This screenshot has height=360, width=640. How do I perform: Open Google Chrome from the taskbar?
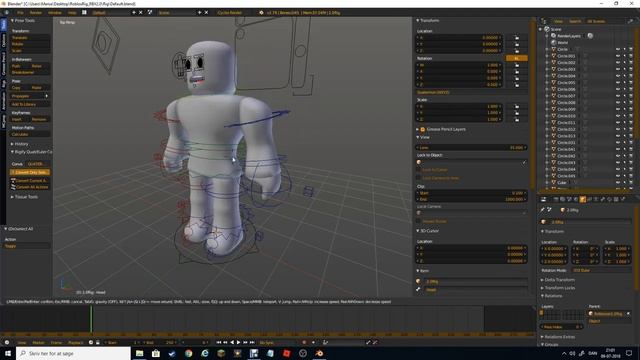click(188, 353)
